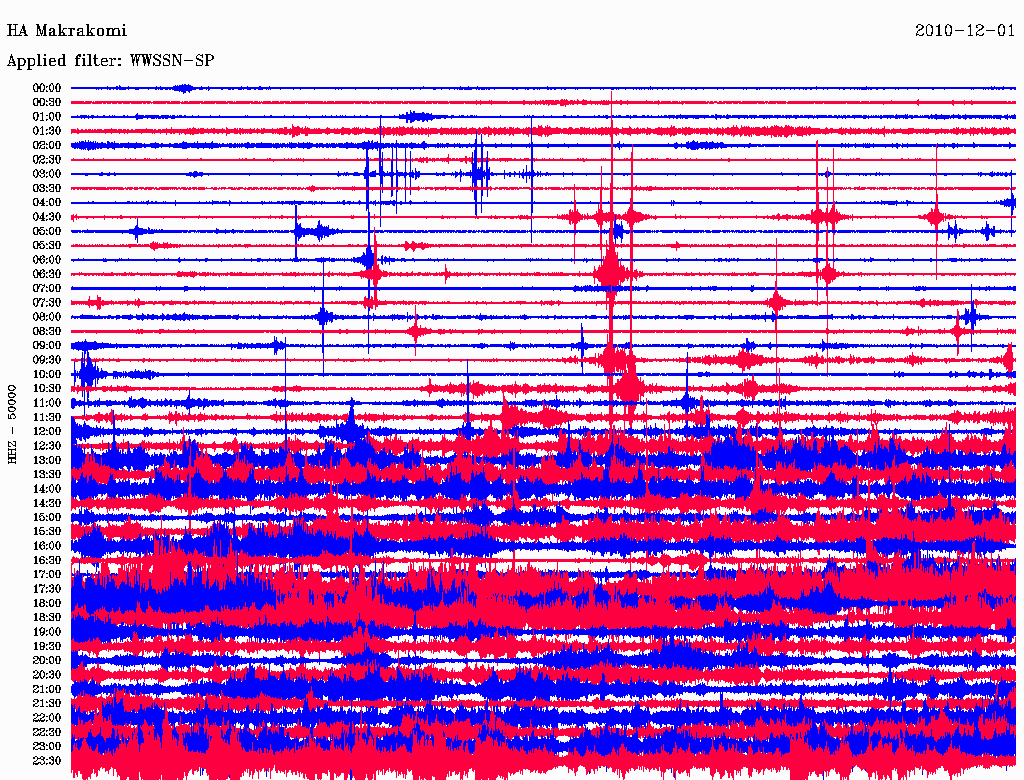Select the 22:30 time row label
Image resolution: width=1024 pixels, height=780 pixels.
coord(47,732)
